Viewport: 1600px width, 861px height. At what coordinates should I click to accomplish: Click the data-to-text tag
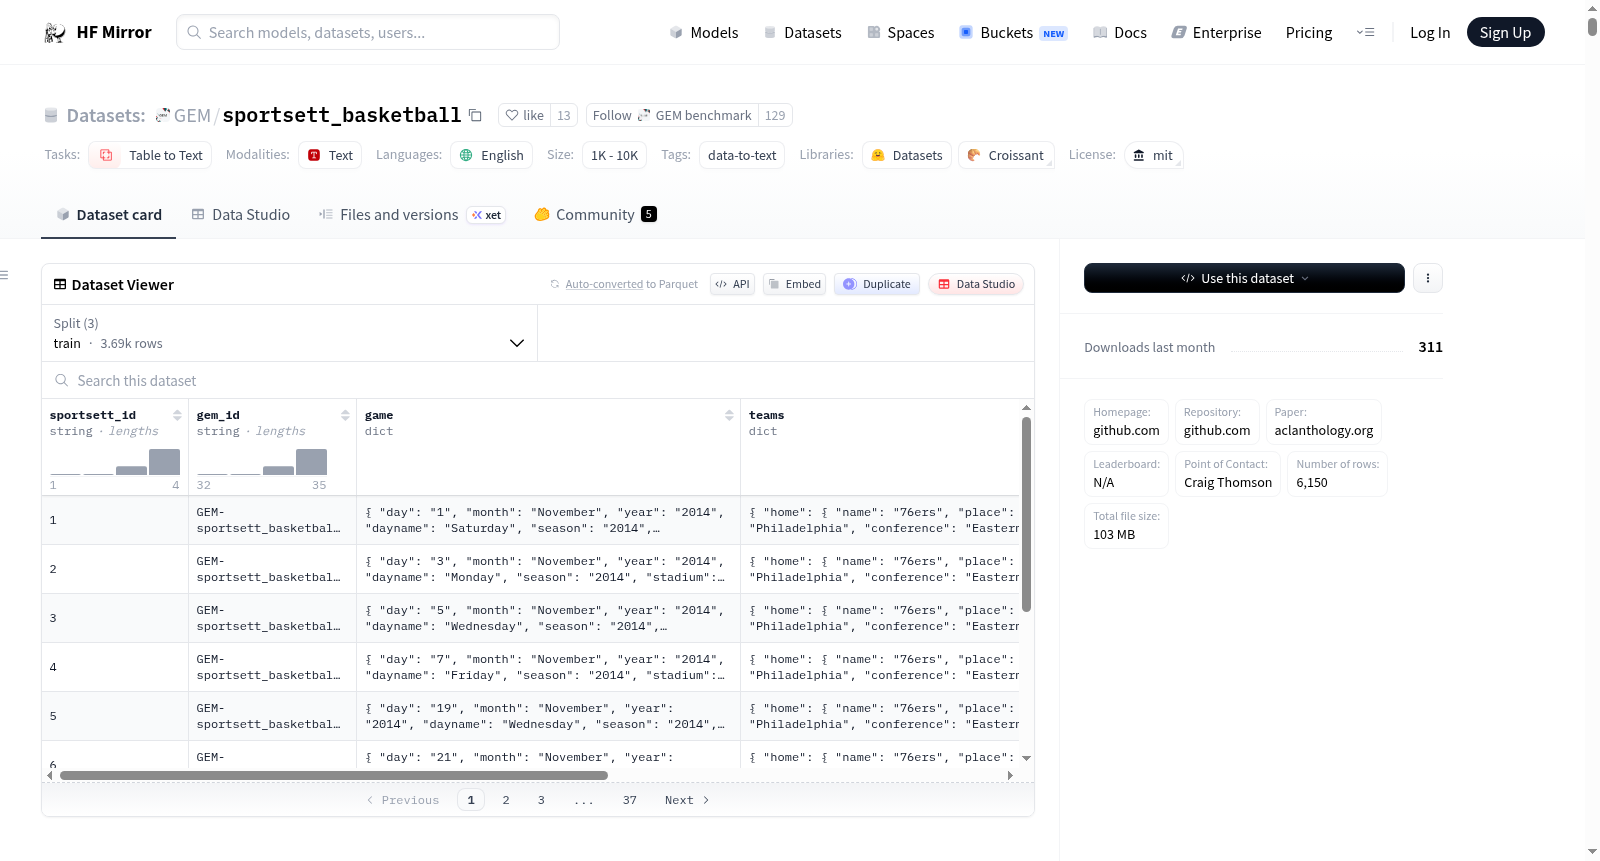pos(742,155)
